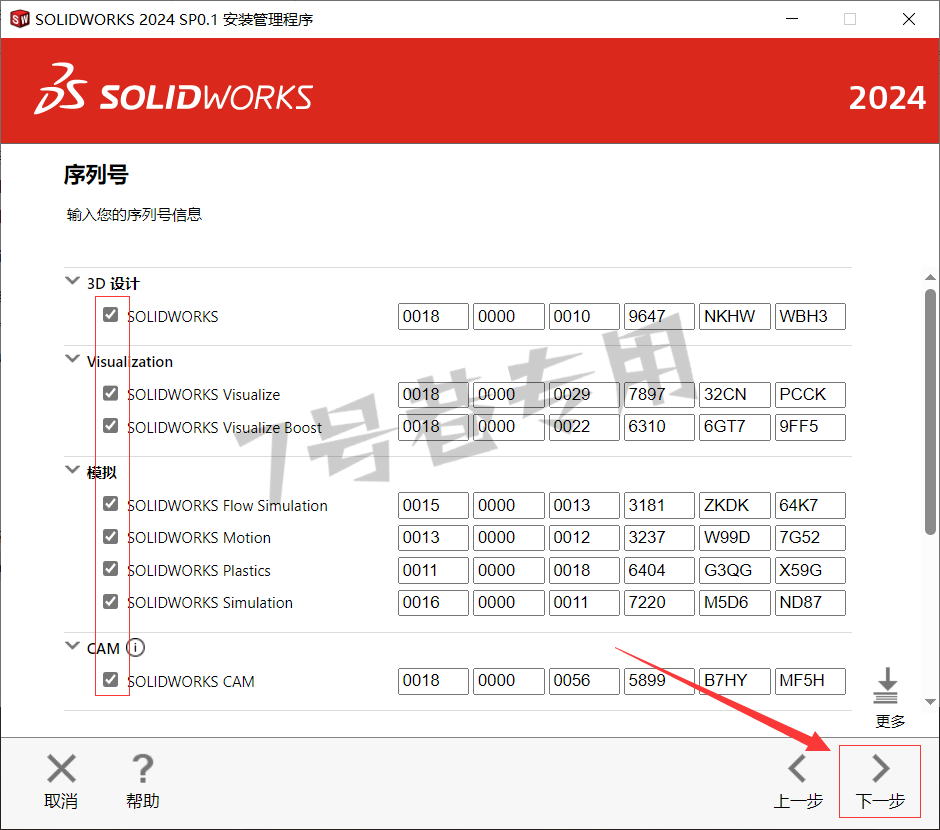The height and width of the screenshot is (830, 940).
Task: Click Visualize Boost serial field 6GT7
Action: coord(734,427)
